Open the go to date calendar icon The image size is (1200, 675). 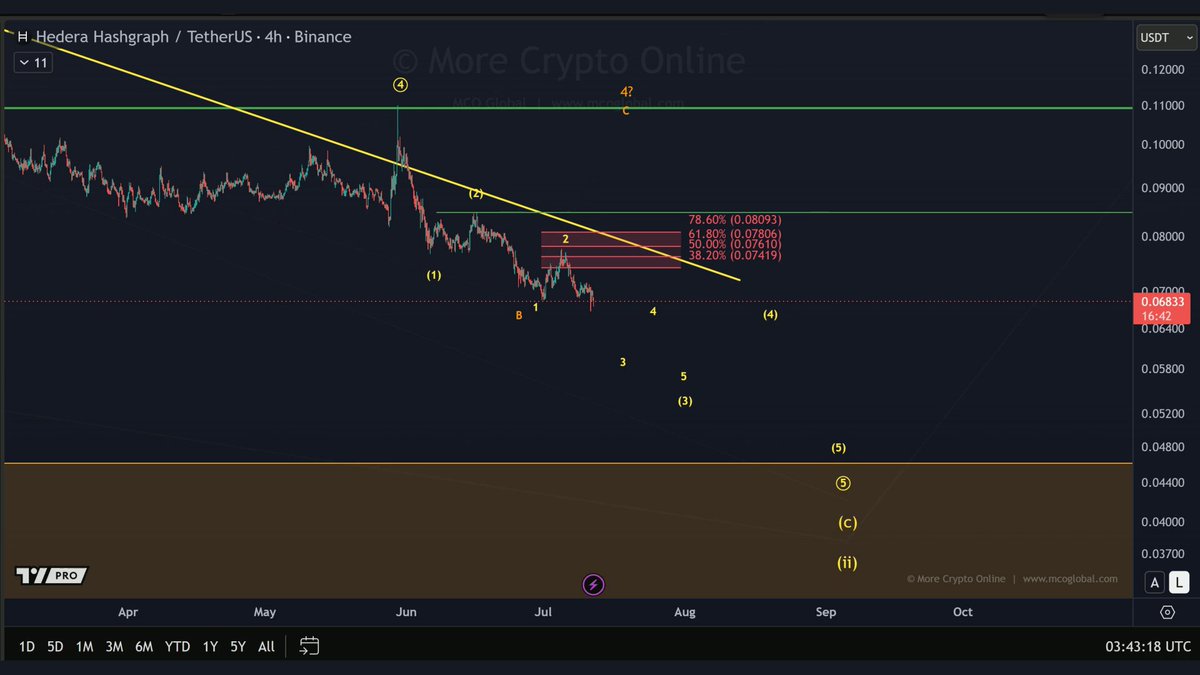(310, 646)
